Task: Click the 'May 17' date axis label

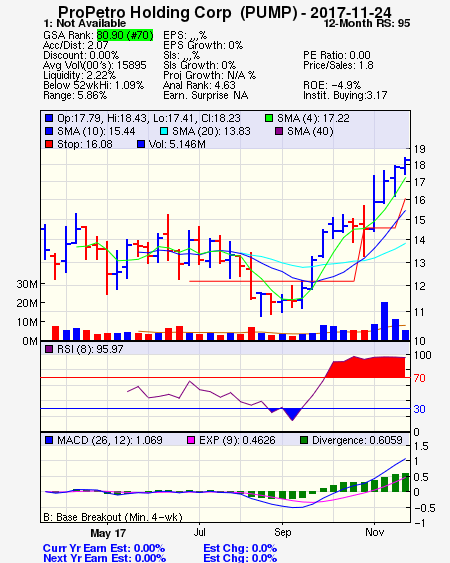Action: click(108, 533)
